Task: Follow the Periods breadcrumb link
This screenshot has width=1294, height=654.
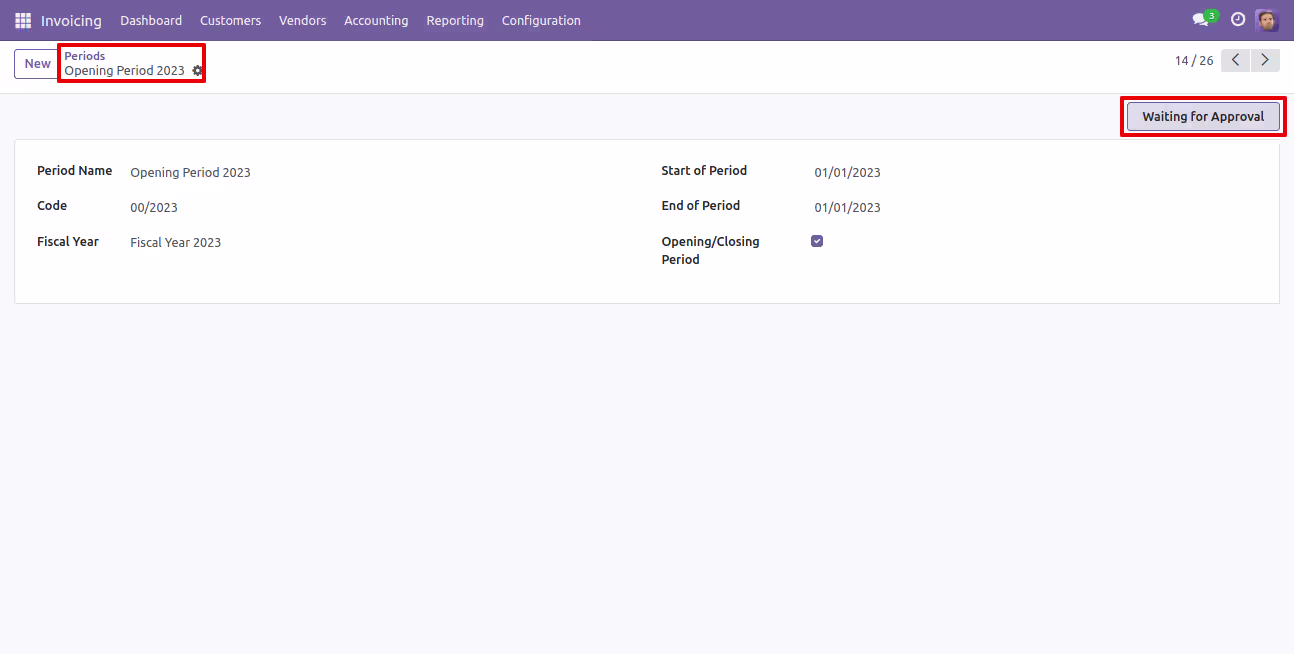Action: (x=85, y=56)
